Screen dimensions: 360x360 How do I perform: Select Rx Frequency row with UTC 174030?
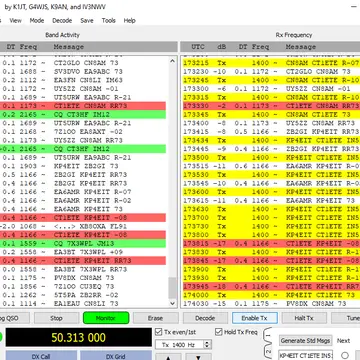coord(271,304)
